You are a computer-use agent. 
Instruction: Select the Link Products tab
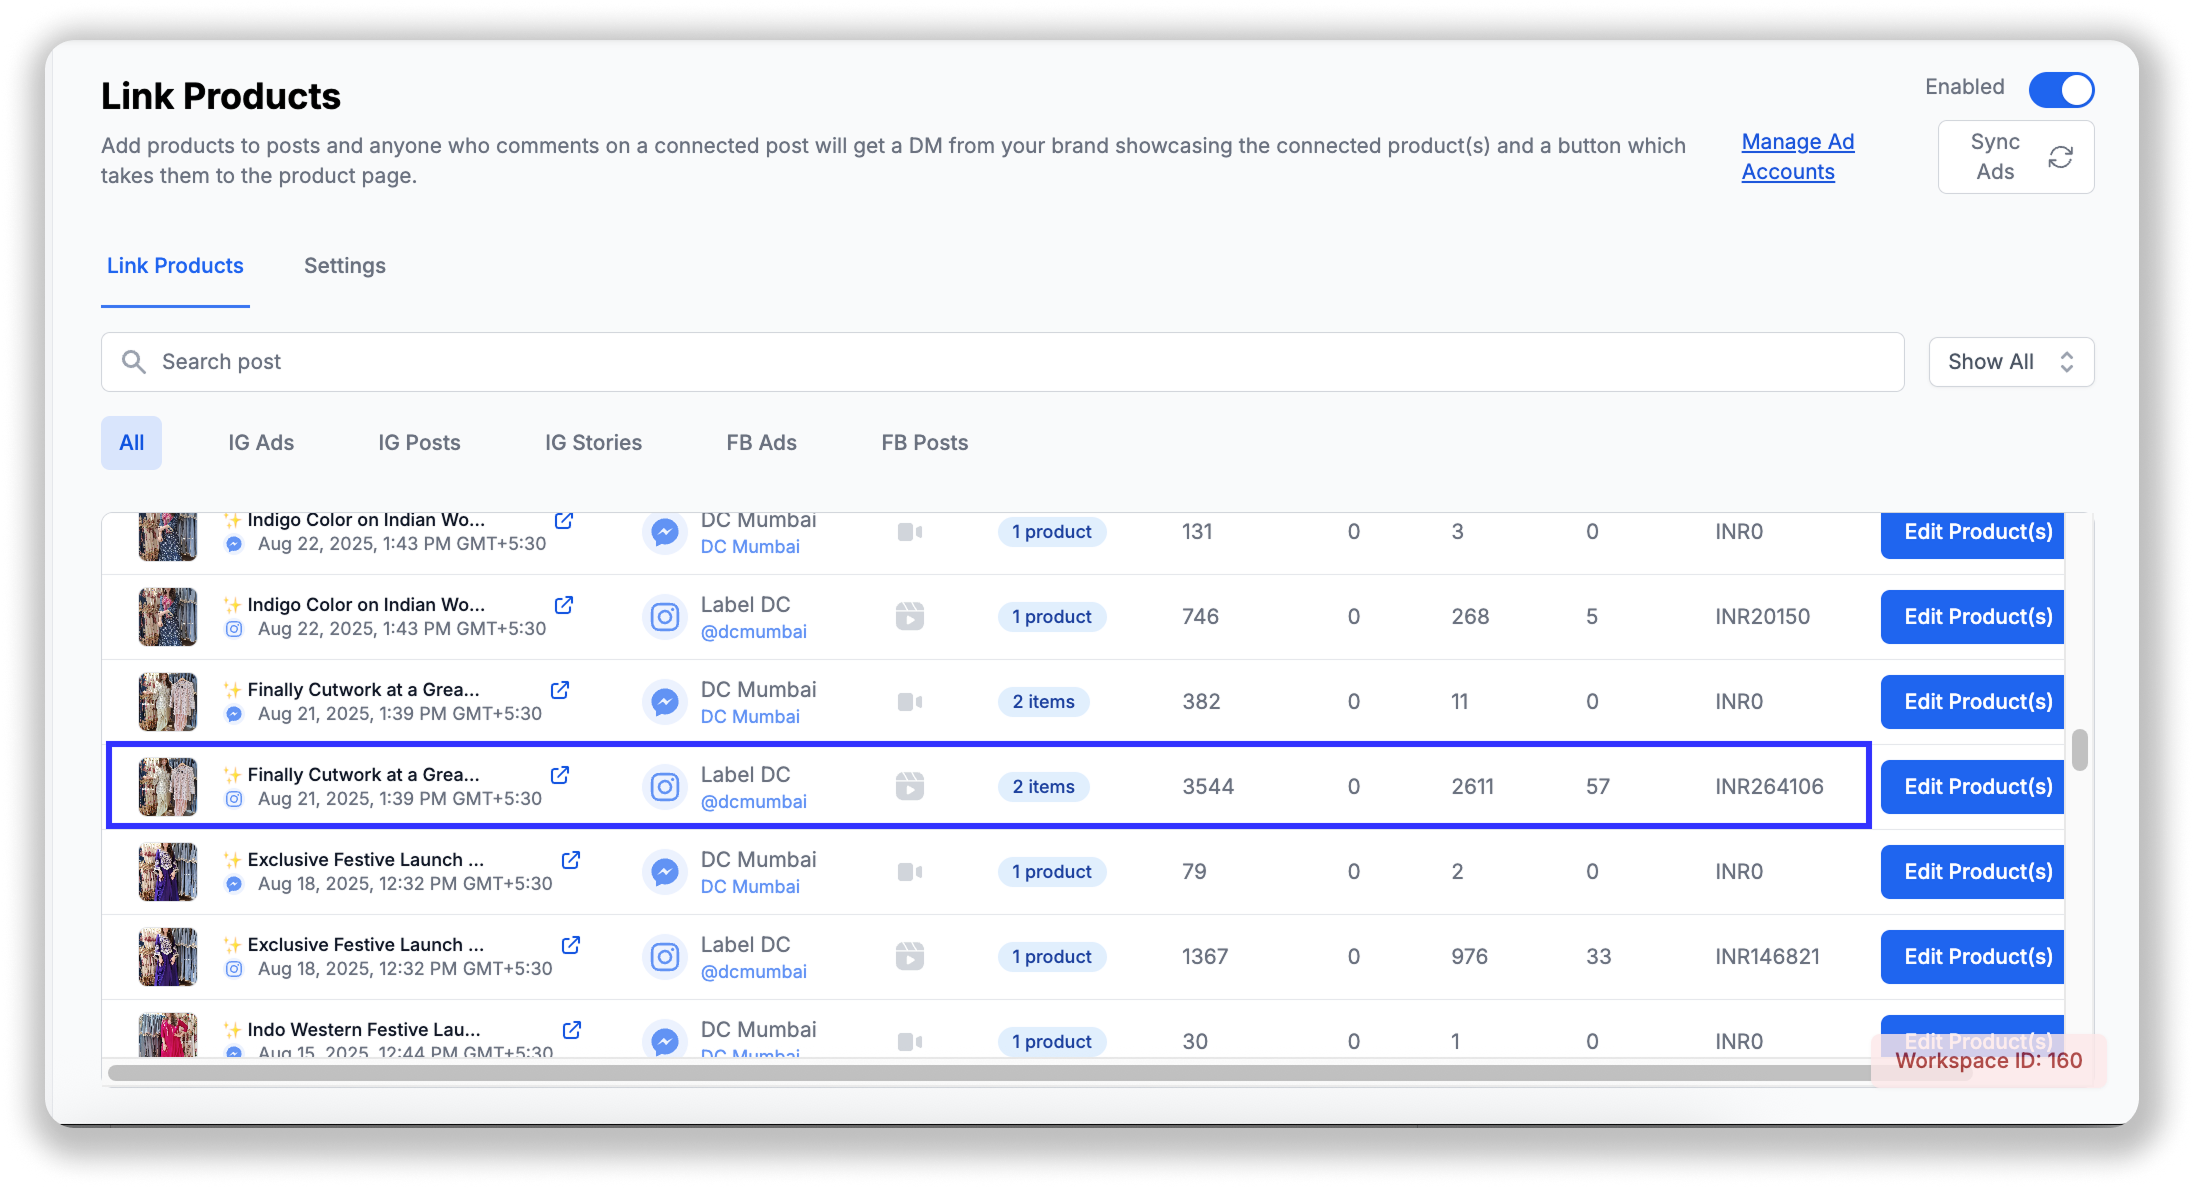pyautogui.click(x=175, y=266)
